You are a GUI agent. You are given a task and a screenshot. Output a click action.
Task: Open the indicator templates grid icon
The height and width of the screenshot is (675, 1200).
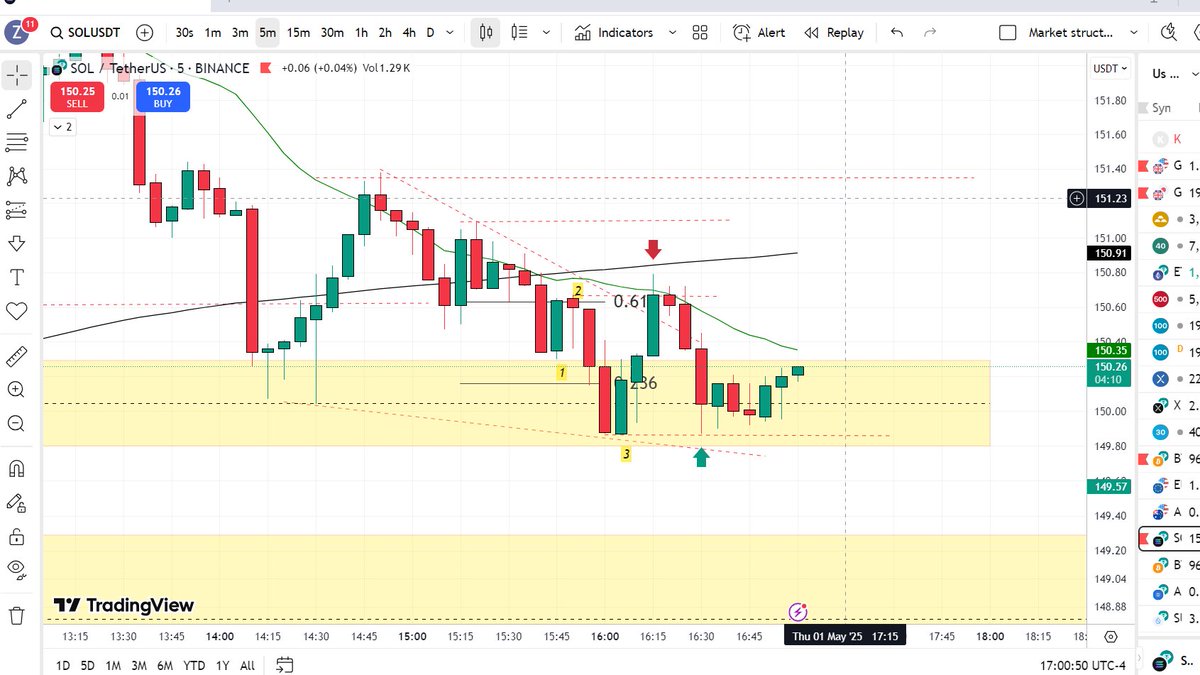pyautogui.click(x=699, y=32)
